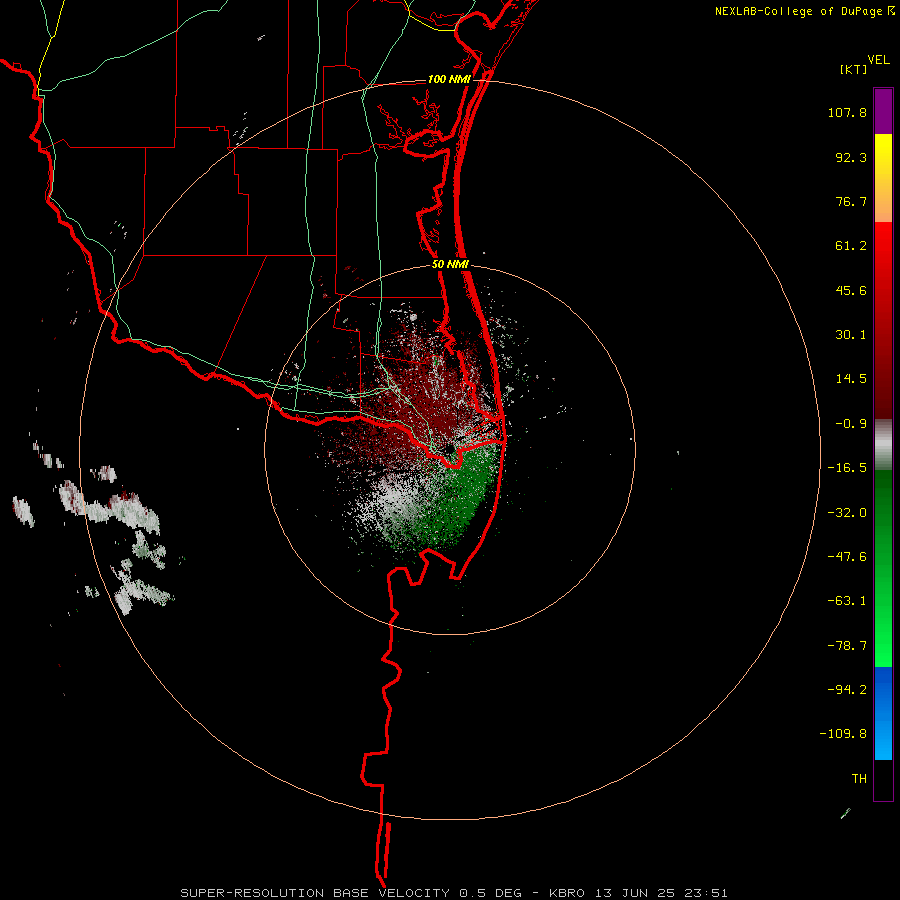Screen dimensions: 900x900
Task: Pick the yellow segment of the color bar
Action: pyautogui.click(x=883, y=178)
